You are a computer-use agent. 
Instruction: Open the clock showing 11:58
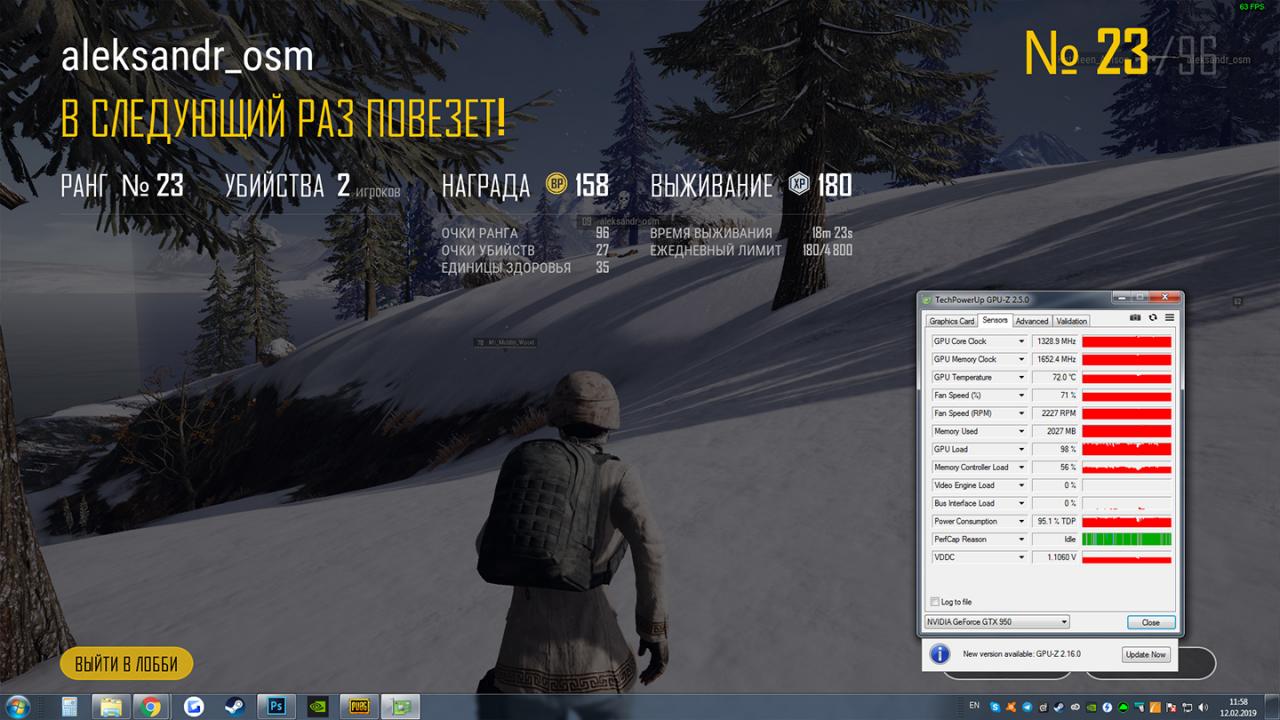1238,707
